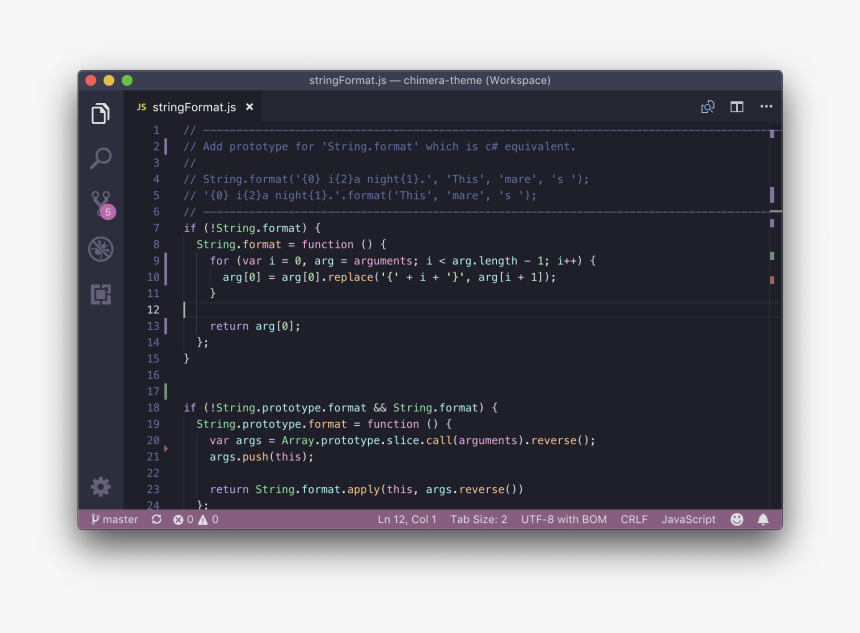This screenshot has height=633, width=860.
Task: Synchronize changes using the sync icon
Action: click(156, 519)
